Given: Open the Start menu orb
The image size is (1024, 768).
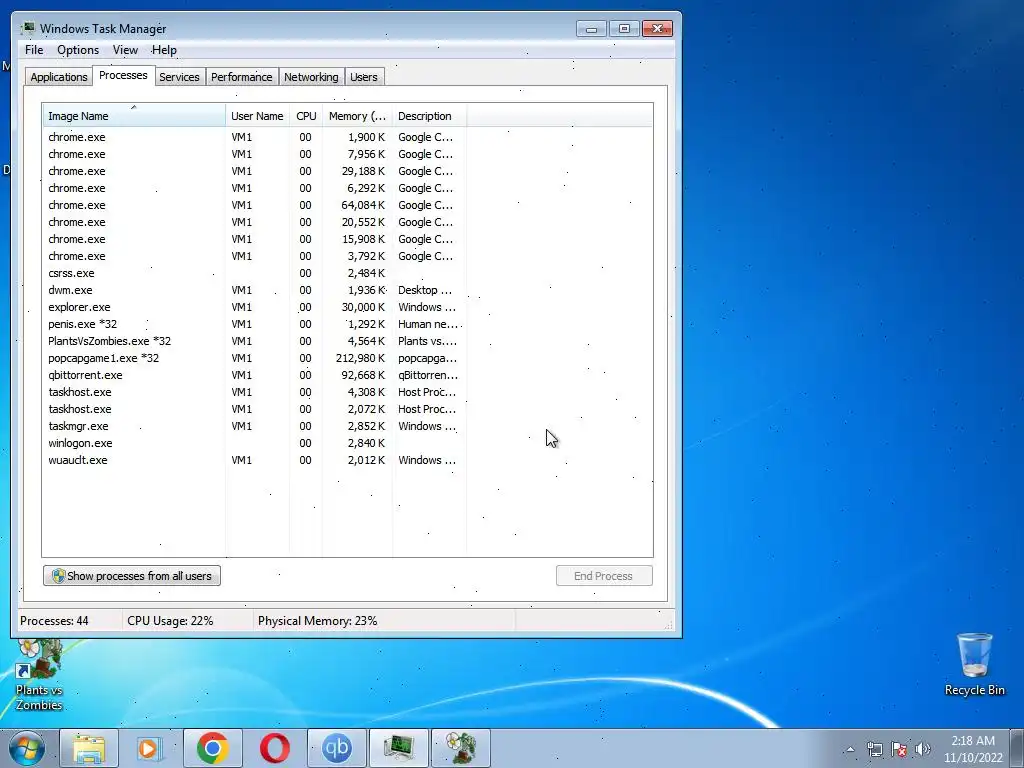Looking at the screenshot, I should click(27, 748).
